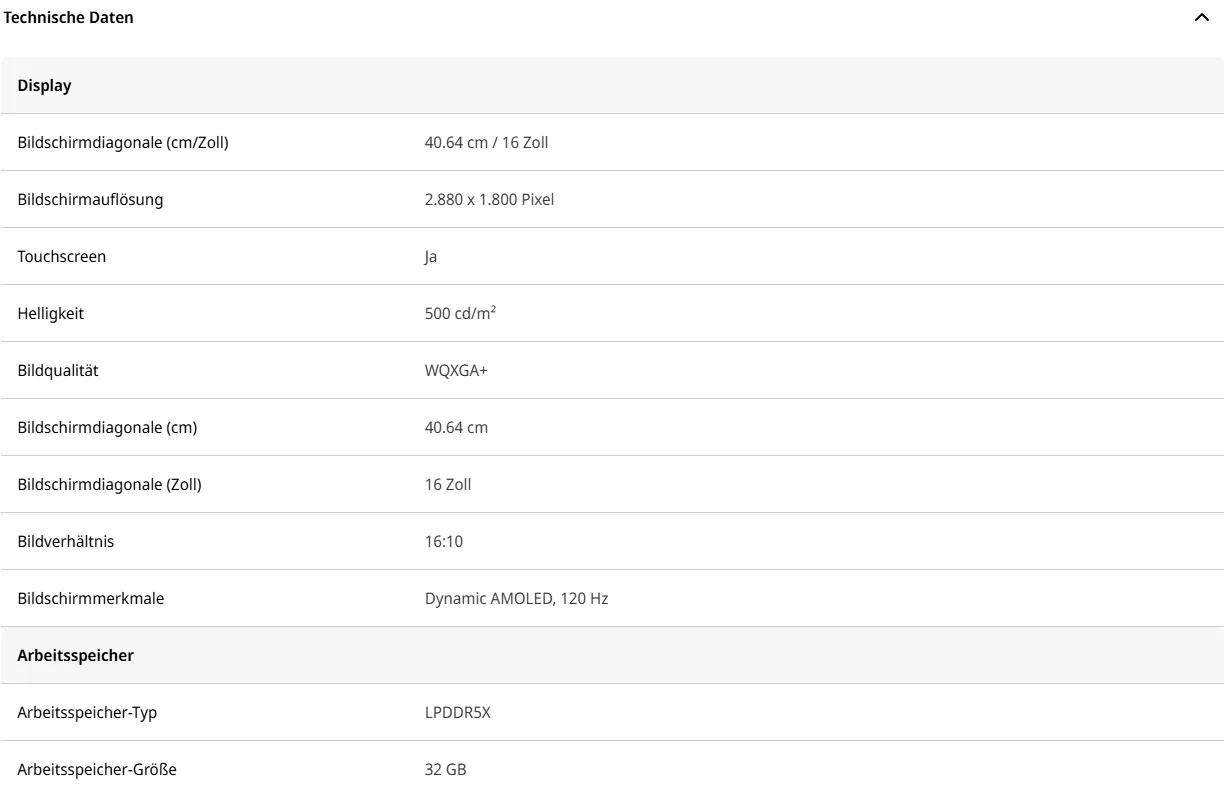Click the Touchscreen row label

click(61, 257)
